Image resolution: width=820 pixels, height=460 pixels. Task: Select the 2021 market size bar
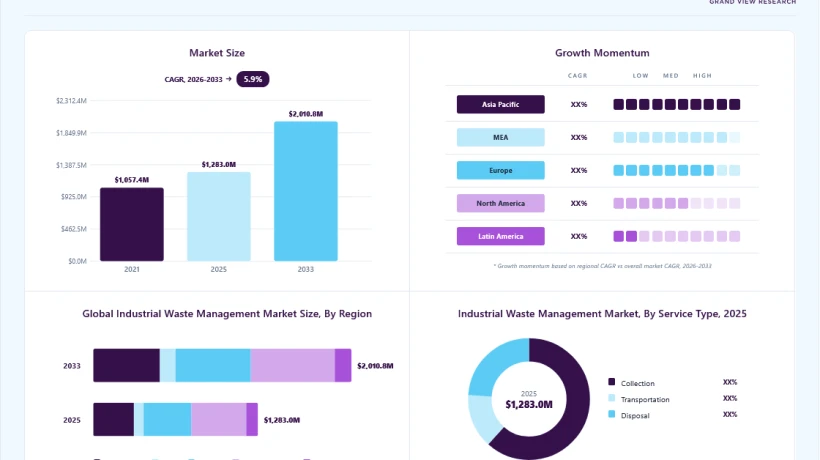[132, 224]
